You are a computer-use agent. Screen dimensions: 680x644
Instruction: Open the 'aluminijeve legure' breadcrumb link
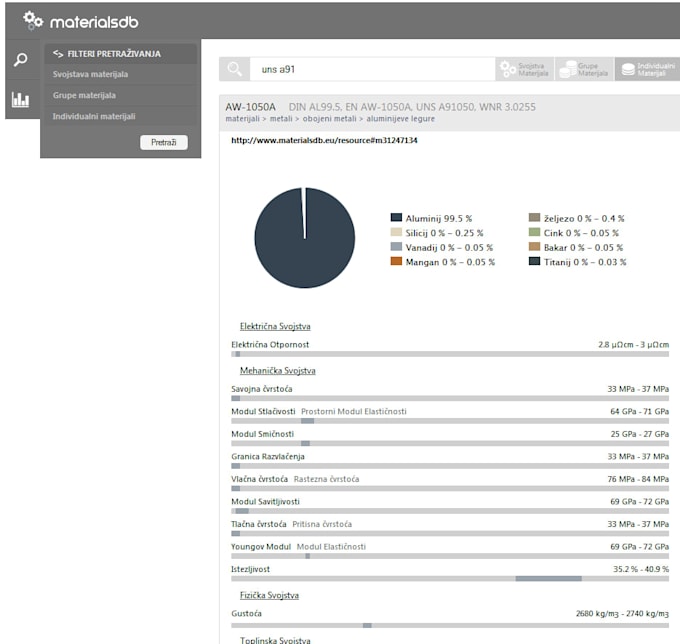click(x=400, y=119)
